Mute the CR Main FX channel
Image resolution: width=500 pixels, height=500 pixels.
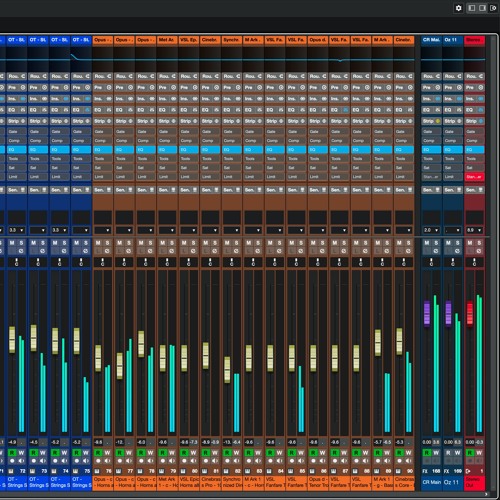[427, 243]
